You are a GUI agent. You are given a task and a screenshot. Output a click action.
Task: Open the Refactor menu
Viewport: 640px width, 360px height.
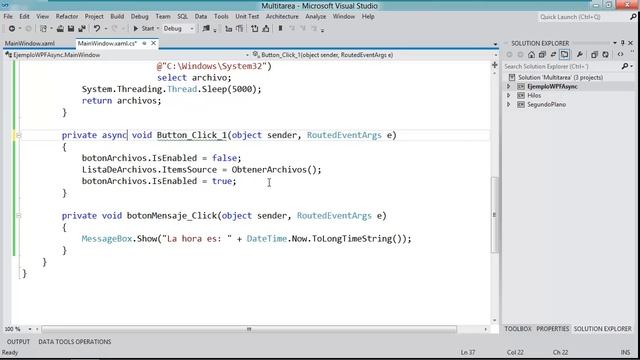[67, 17]
